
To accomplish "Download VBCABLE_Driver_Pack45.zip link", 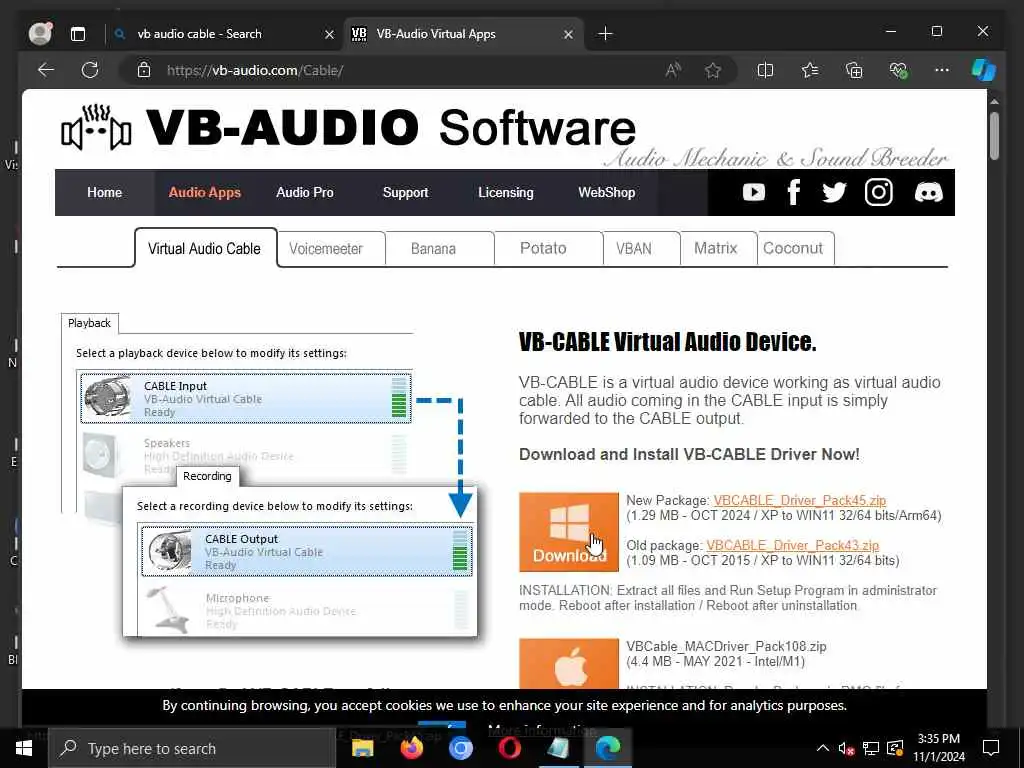I will click(x=799, y=500).
